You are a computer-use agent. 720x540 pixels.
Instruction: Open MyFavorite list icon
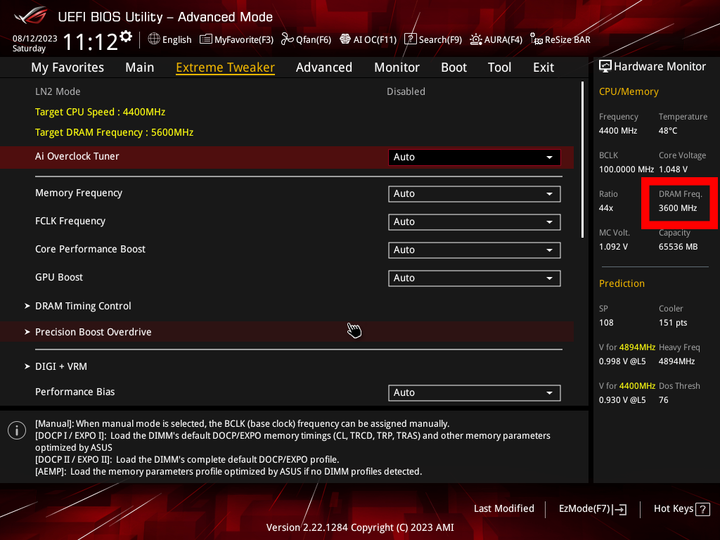206,39
